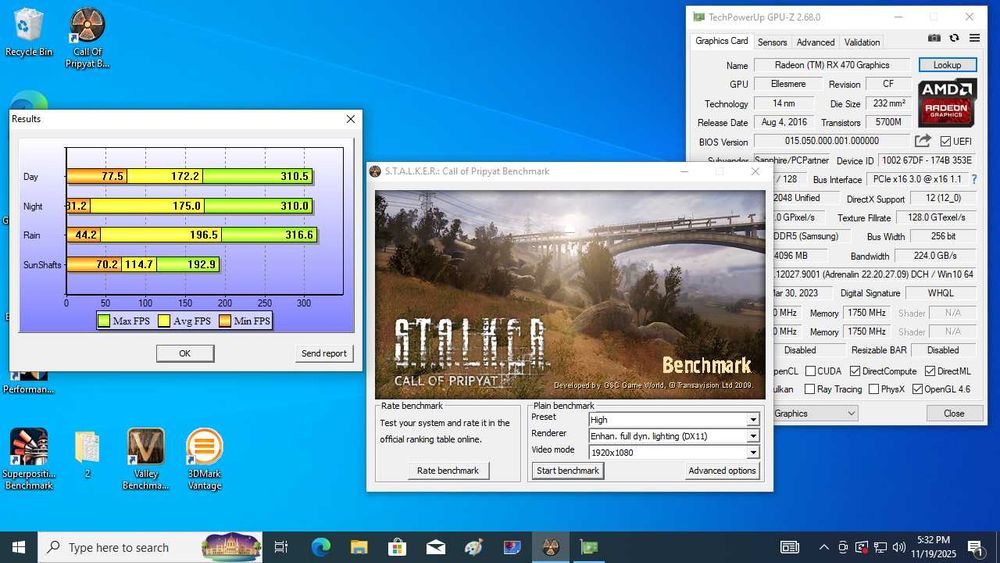This screenshot has width=1000, height=563.
Task: Click the Lookup button in GPU-Z
Action: pos(947,65)
